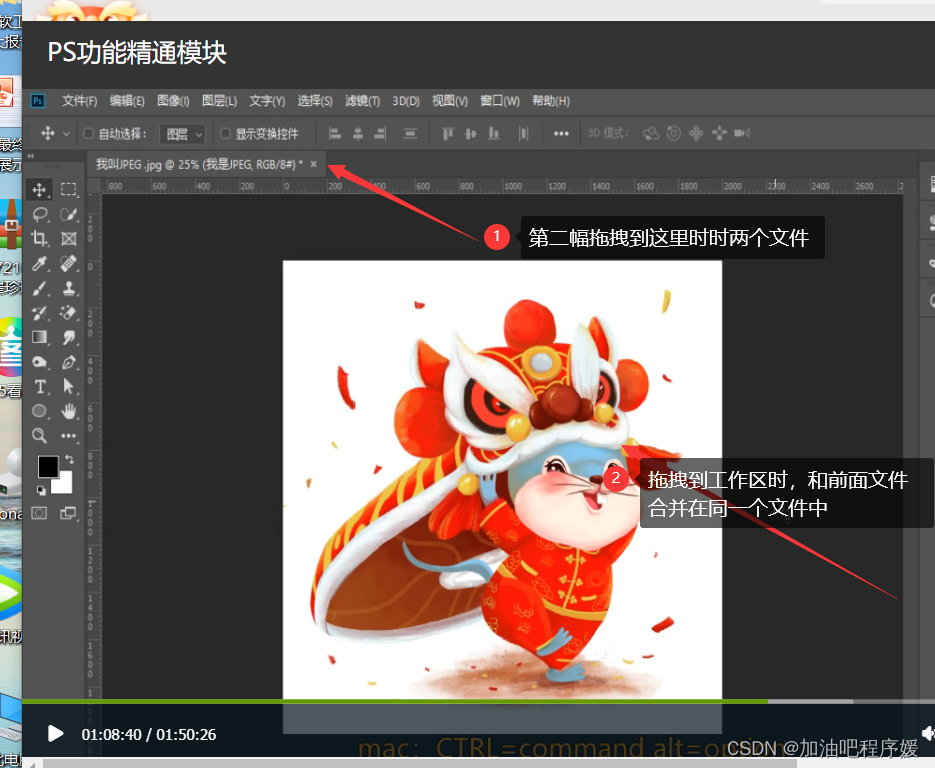Change the screen mode
The height and width of the screenshot is (768, 935).
coord(69,513)
